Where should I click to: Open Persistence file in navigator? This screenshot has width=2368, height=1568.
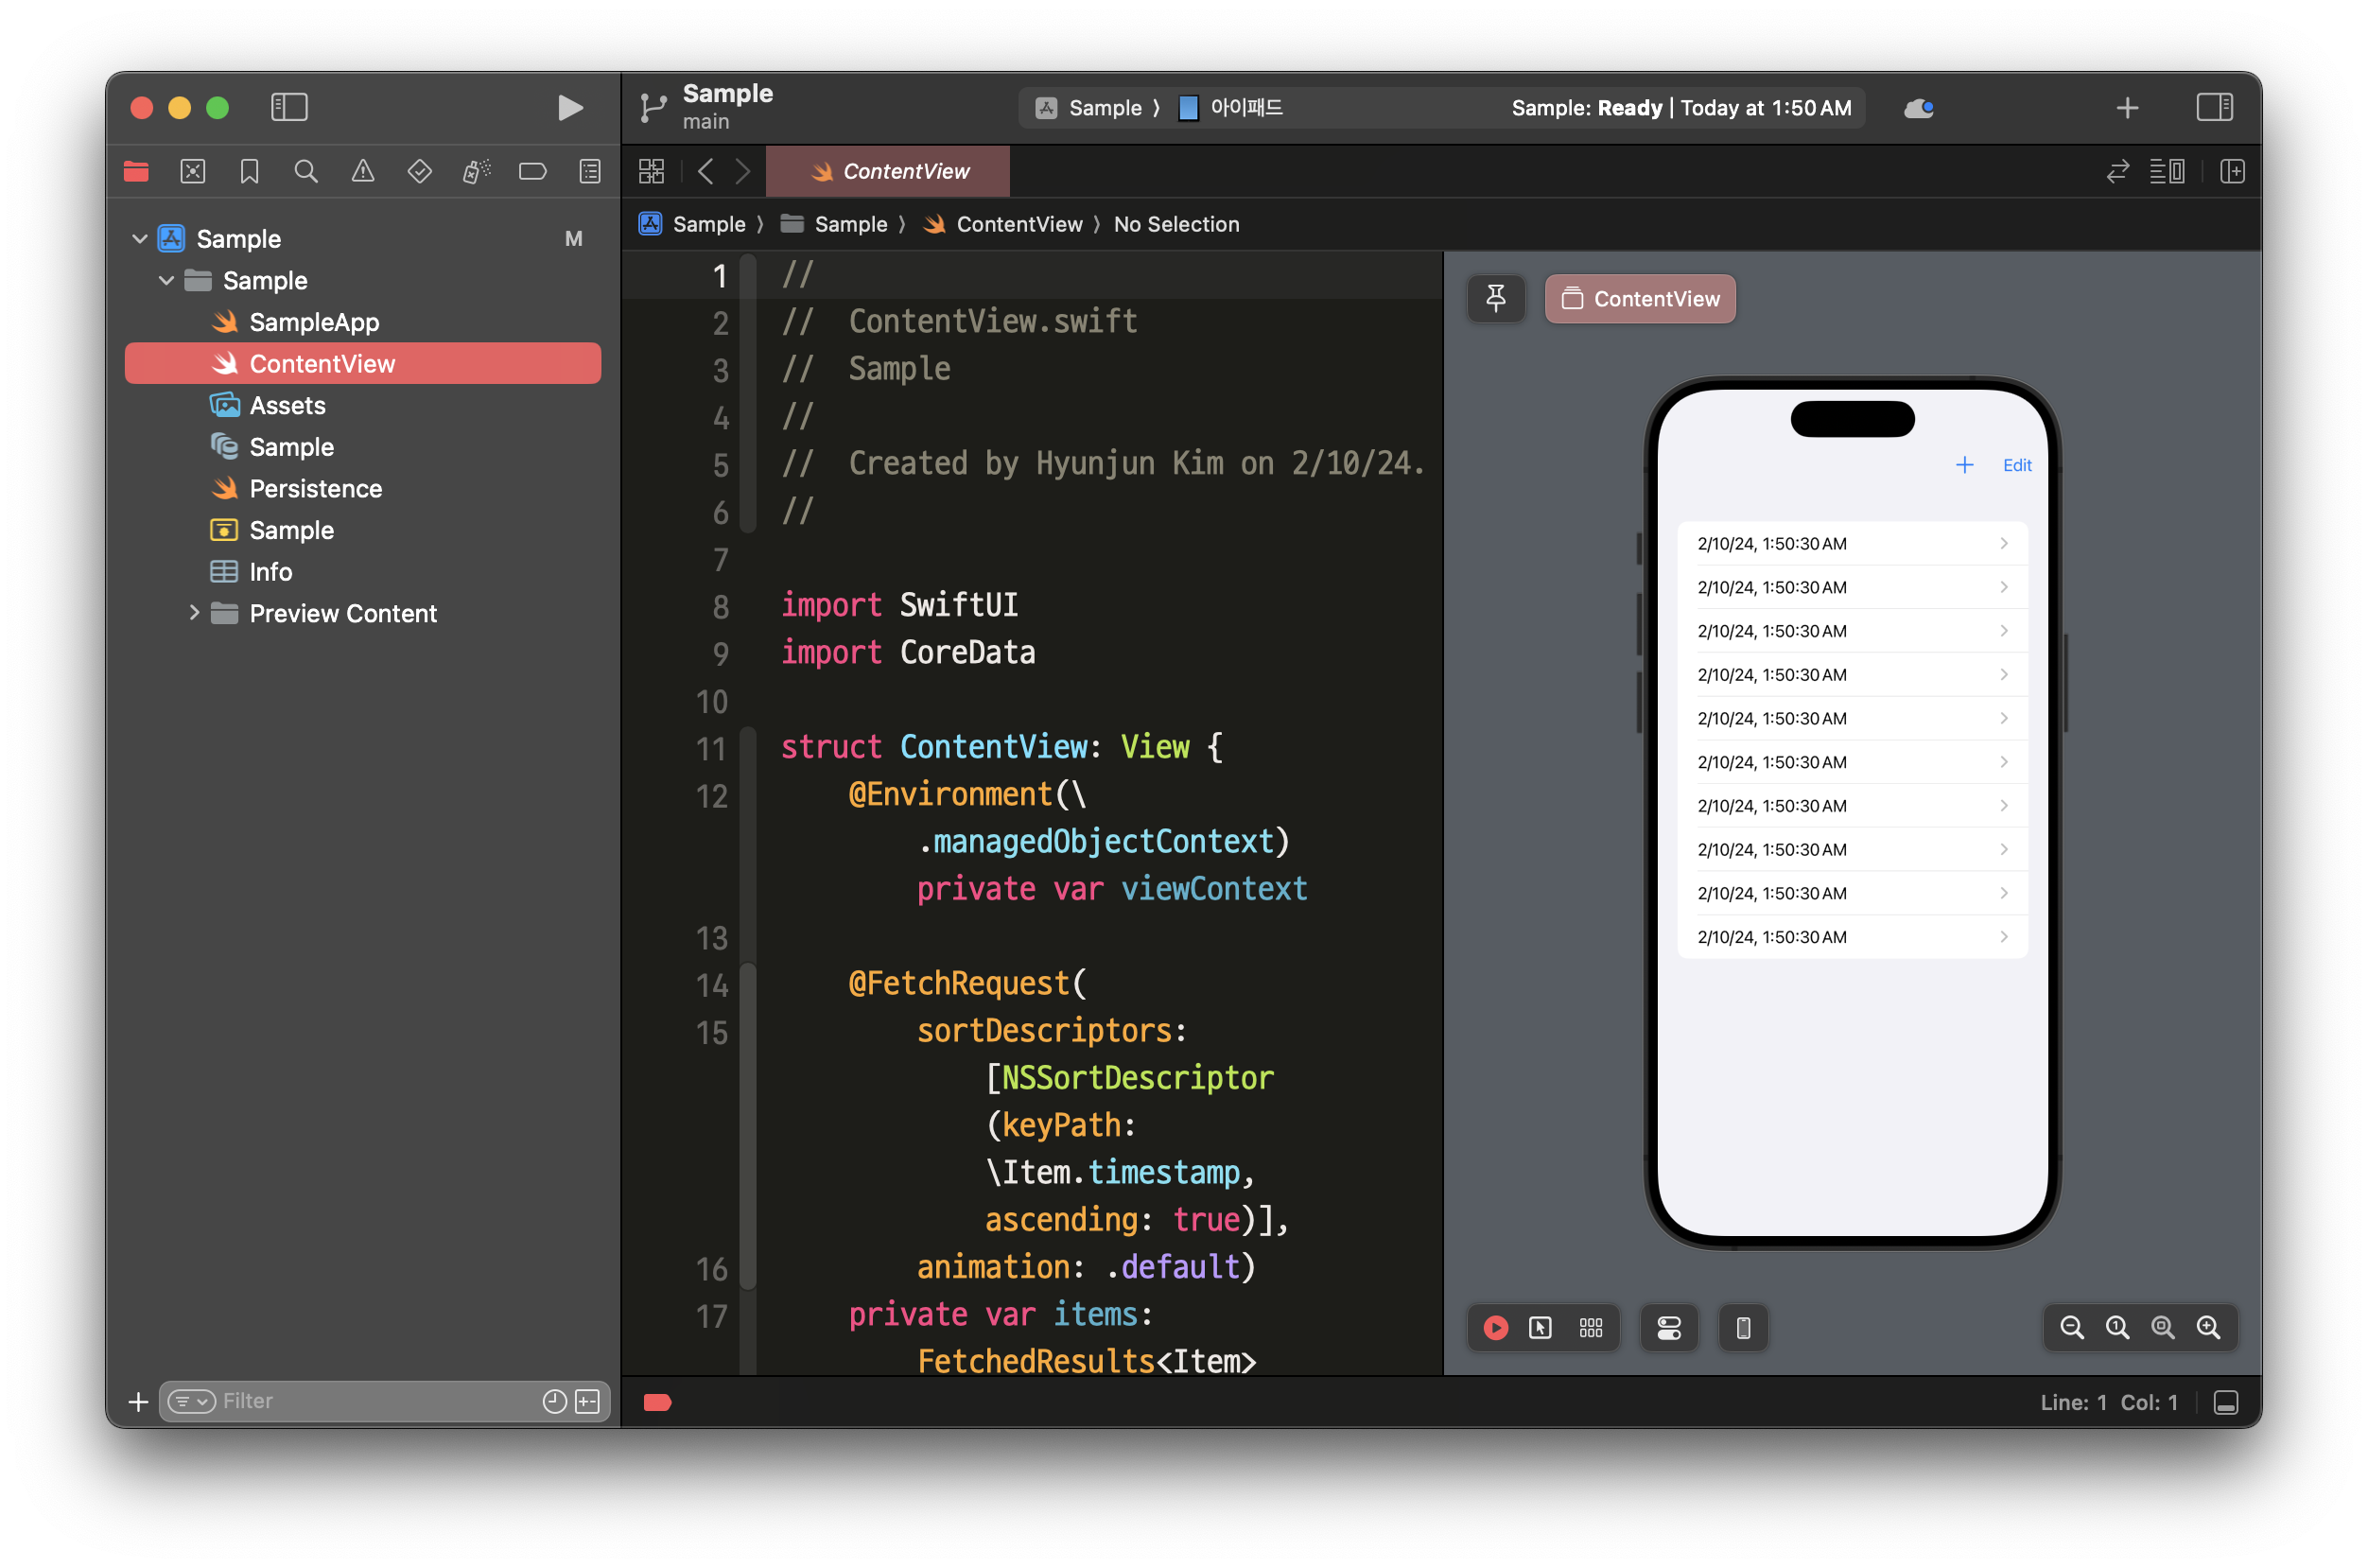[315, 488]
